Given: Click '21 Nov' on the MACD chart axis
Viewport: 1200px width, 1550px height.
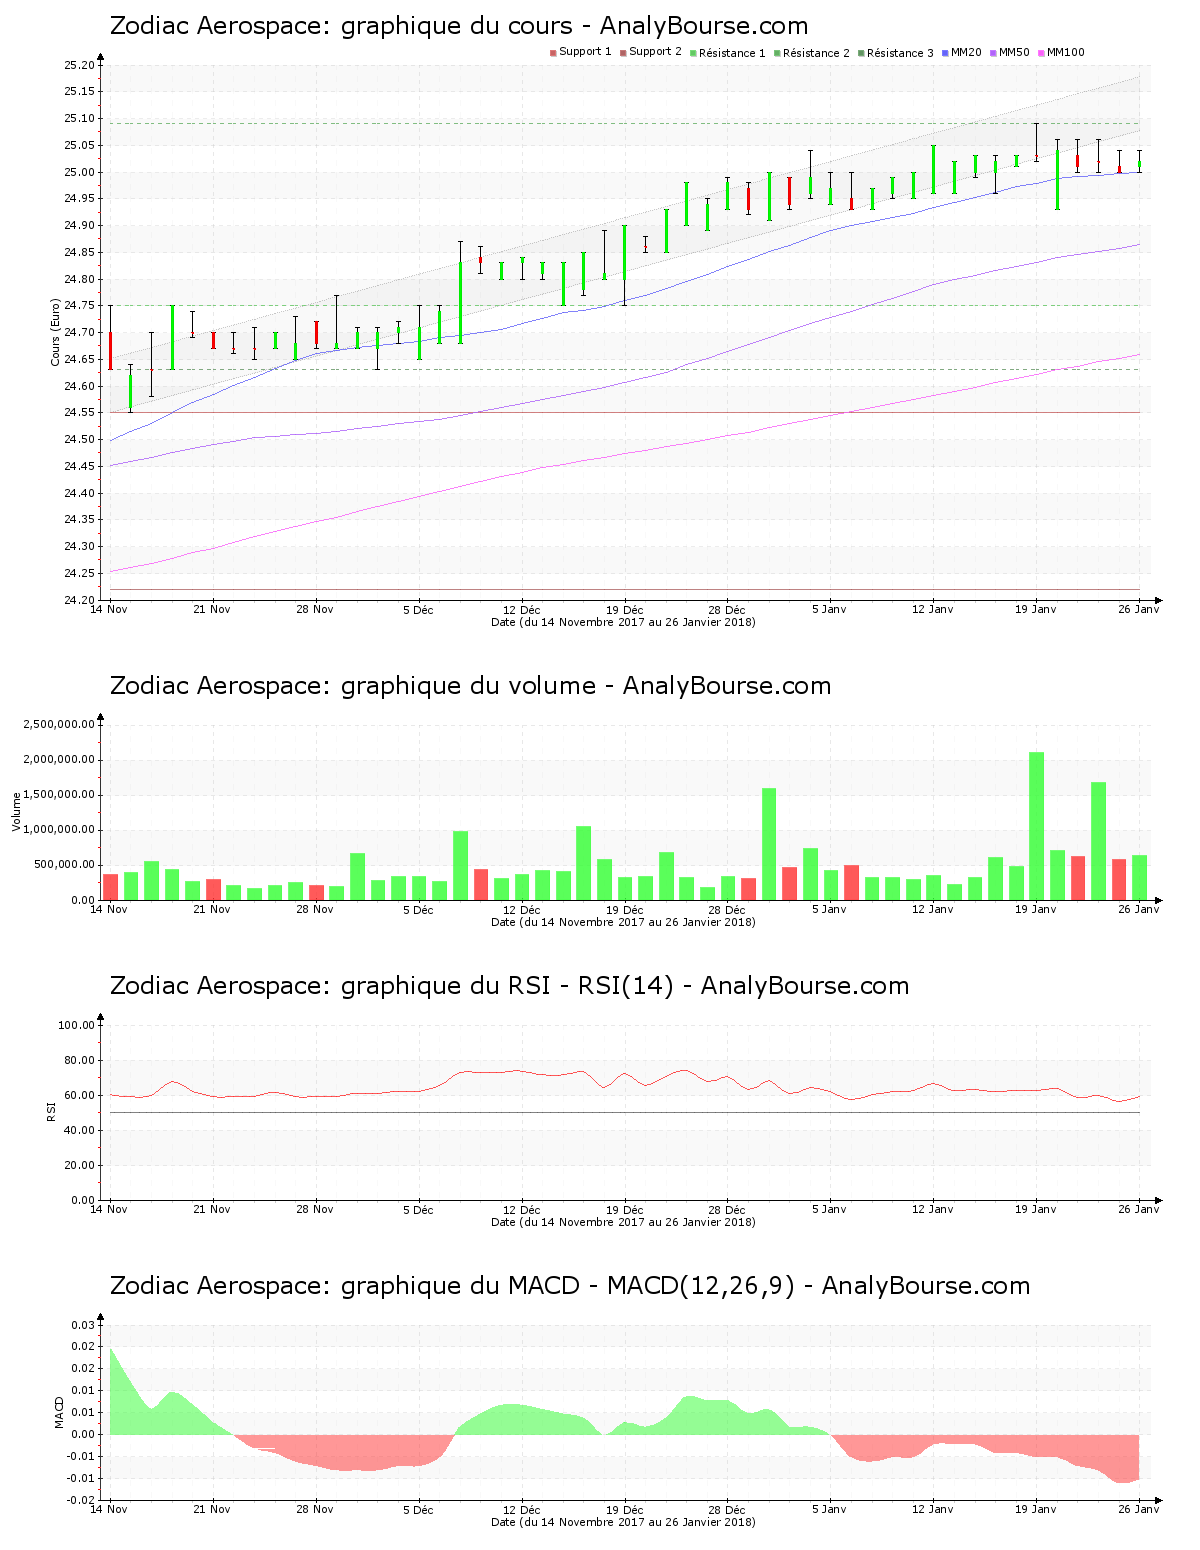Looking at the screenshot, I should [x=212, y=1509].
